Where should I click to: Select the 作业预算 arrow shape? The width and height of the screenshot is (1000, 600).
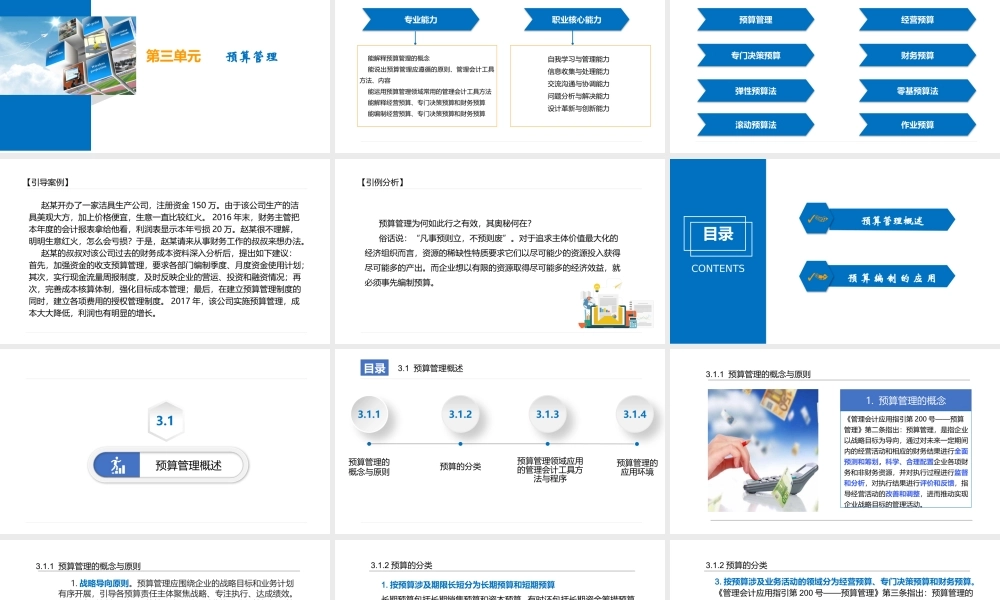click(x=916, y=124)
